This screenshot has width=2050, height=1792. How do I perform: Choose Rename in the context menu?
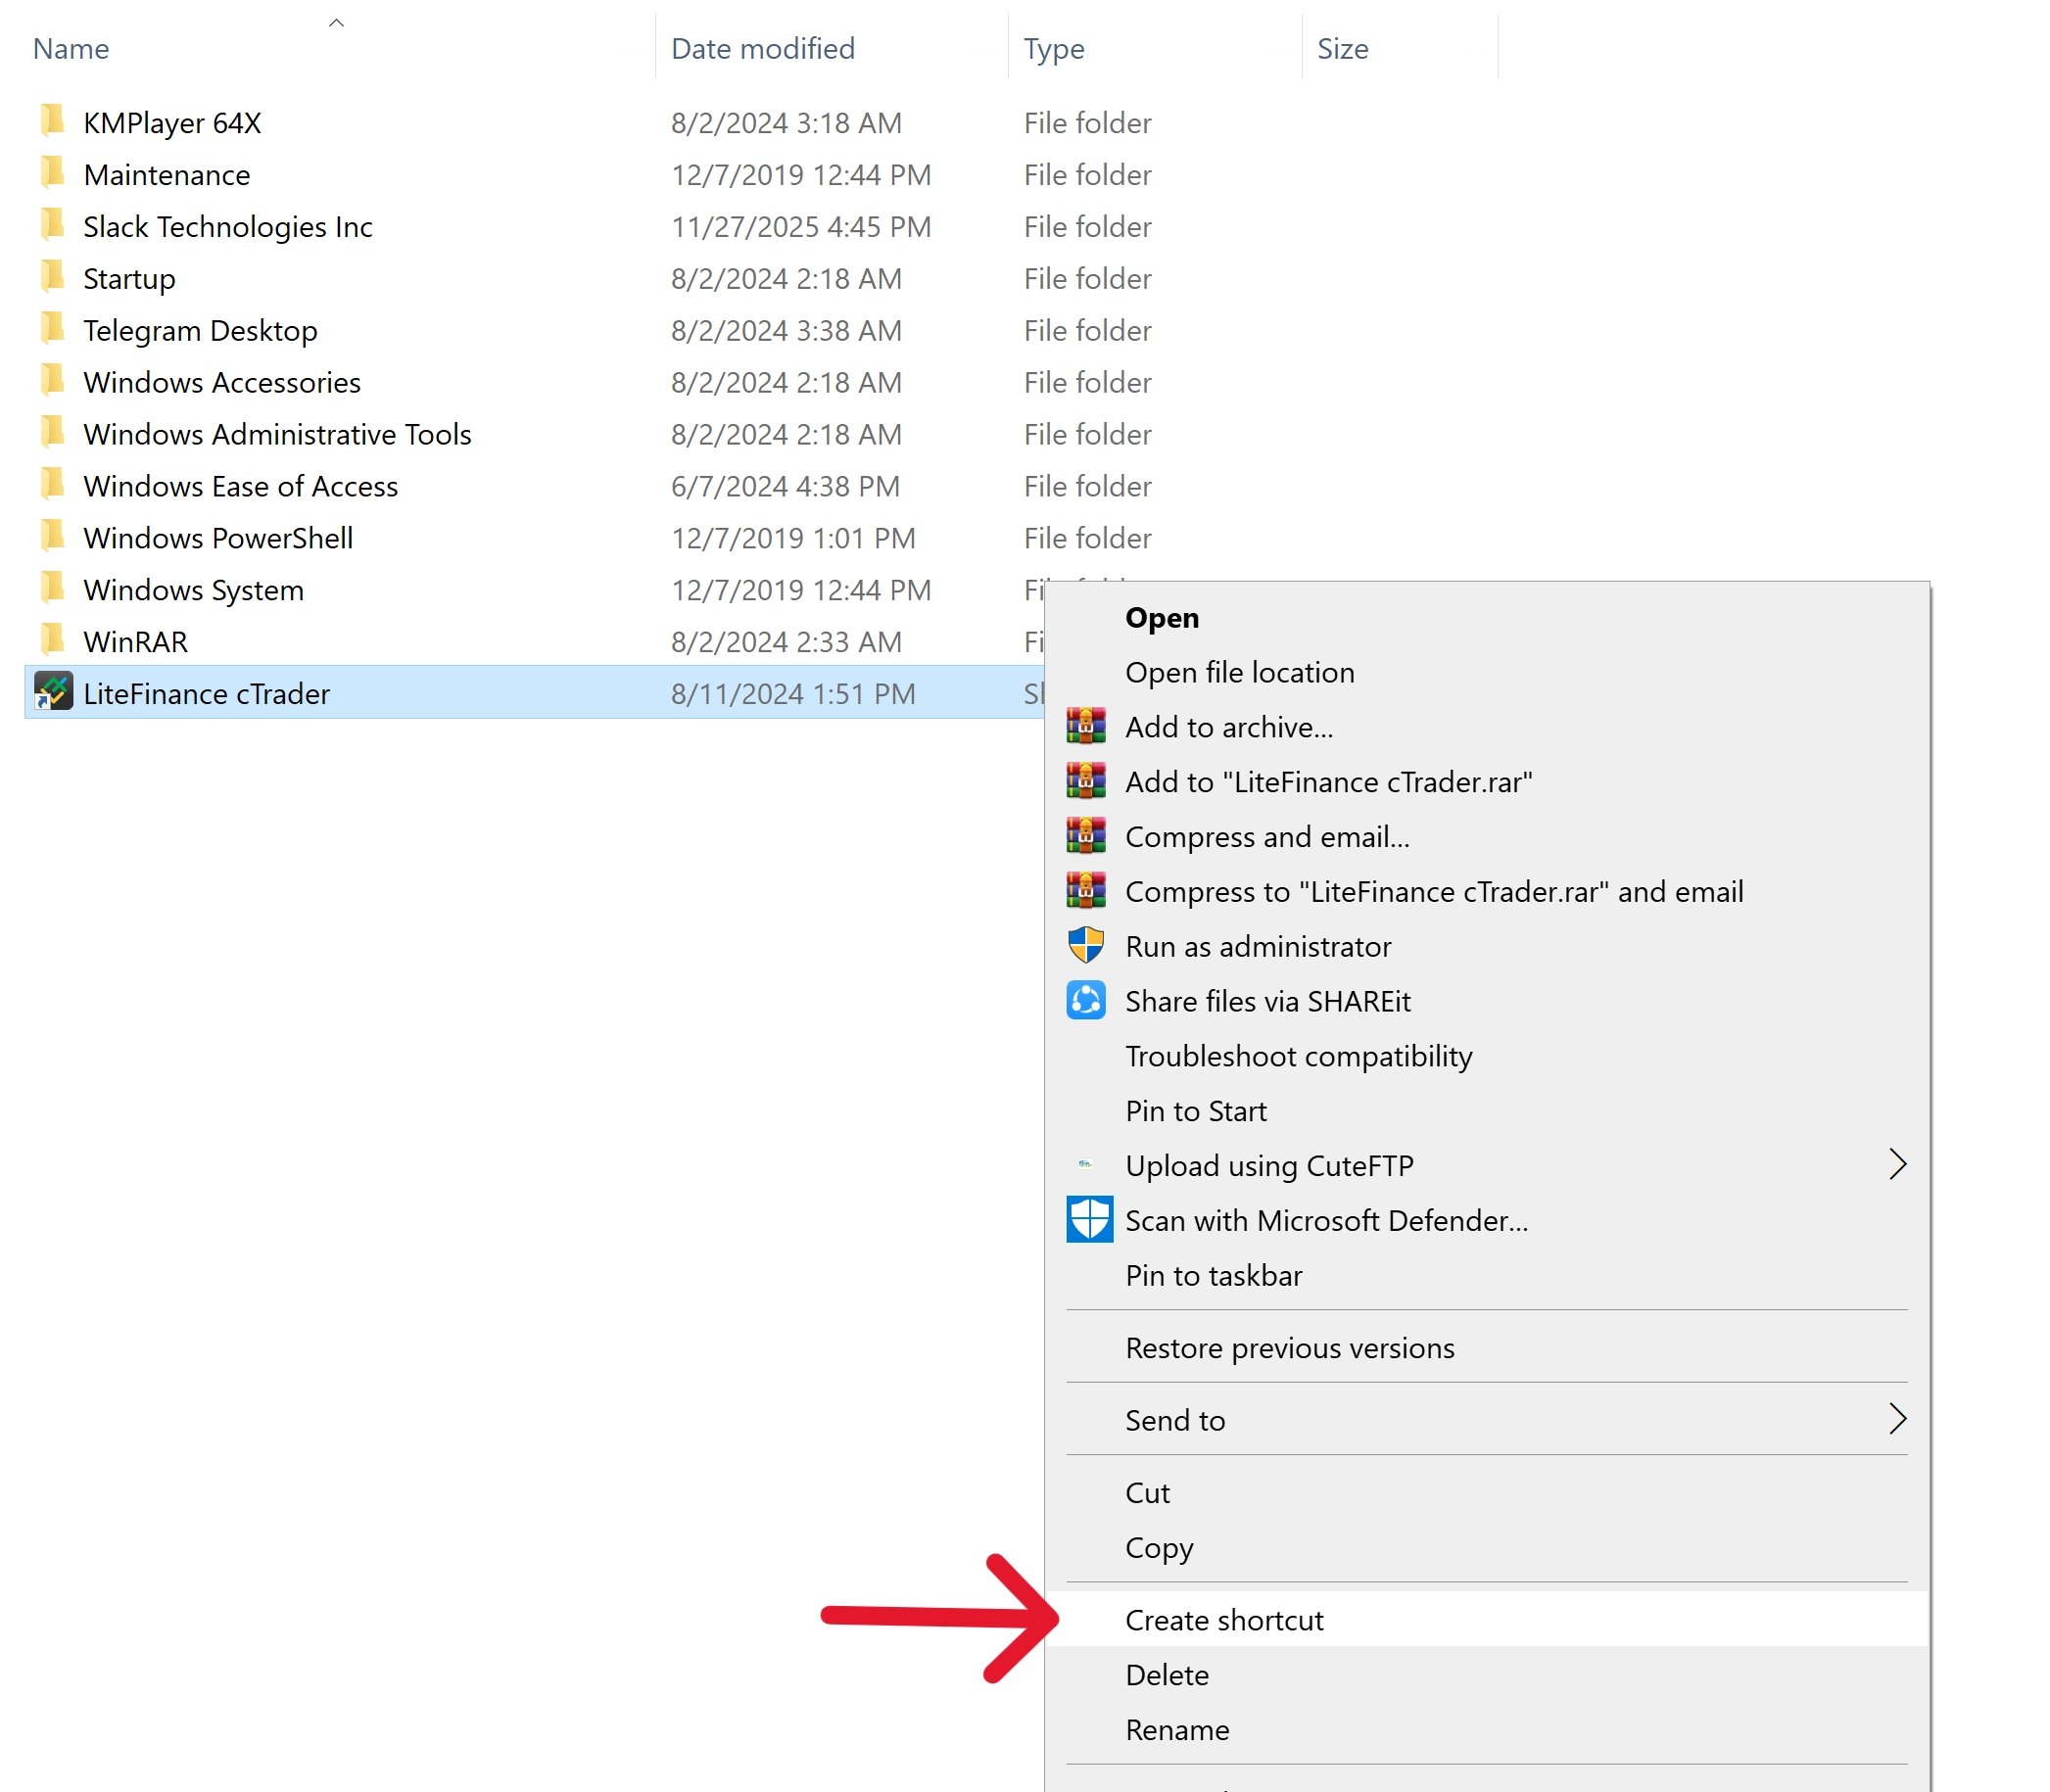[1177, 1730]
